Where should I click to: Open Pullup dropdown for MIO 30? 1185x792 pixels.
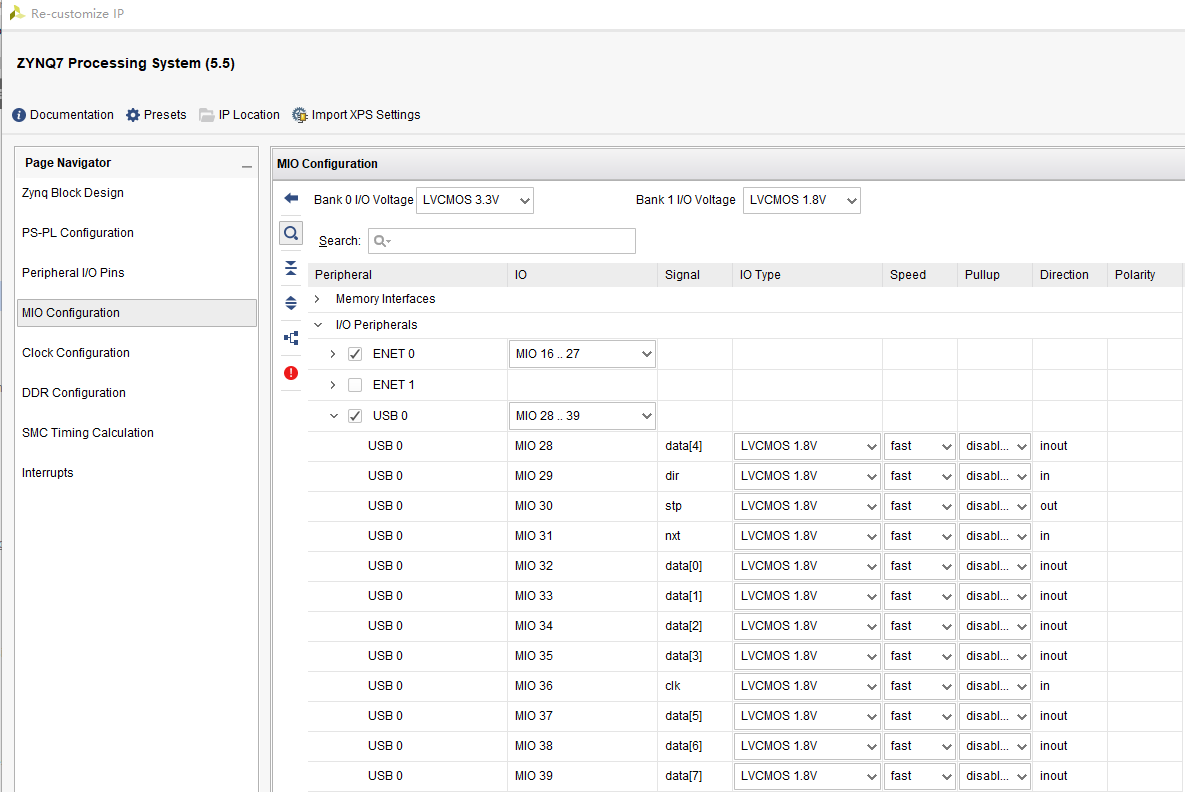[995, 506]
